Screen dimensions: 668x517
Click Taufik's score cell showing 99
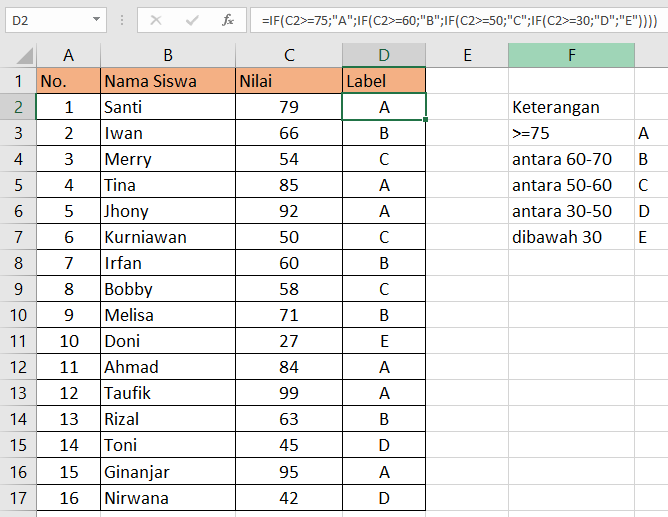click(288, 393)
